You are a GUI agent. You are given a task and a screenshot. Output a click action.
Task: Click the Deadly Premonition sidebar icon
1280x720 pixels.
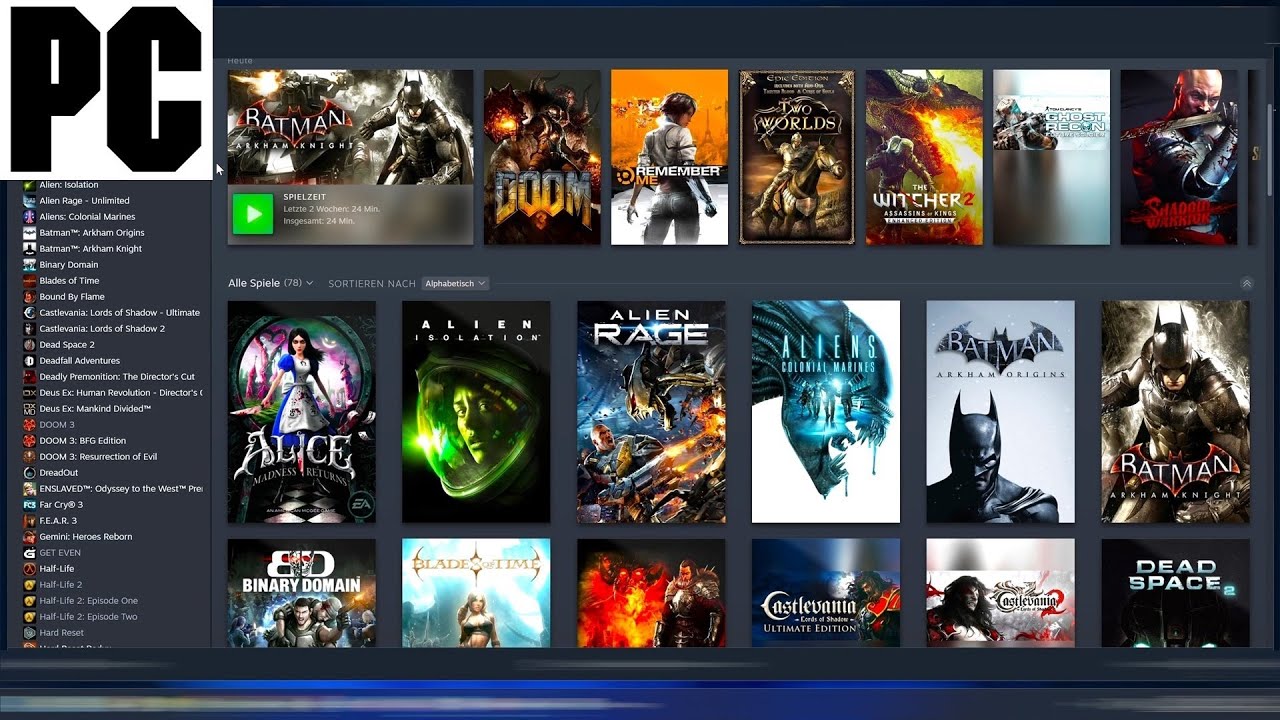pyautogui.click(x=30, y=377)
